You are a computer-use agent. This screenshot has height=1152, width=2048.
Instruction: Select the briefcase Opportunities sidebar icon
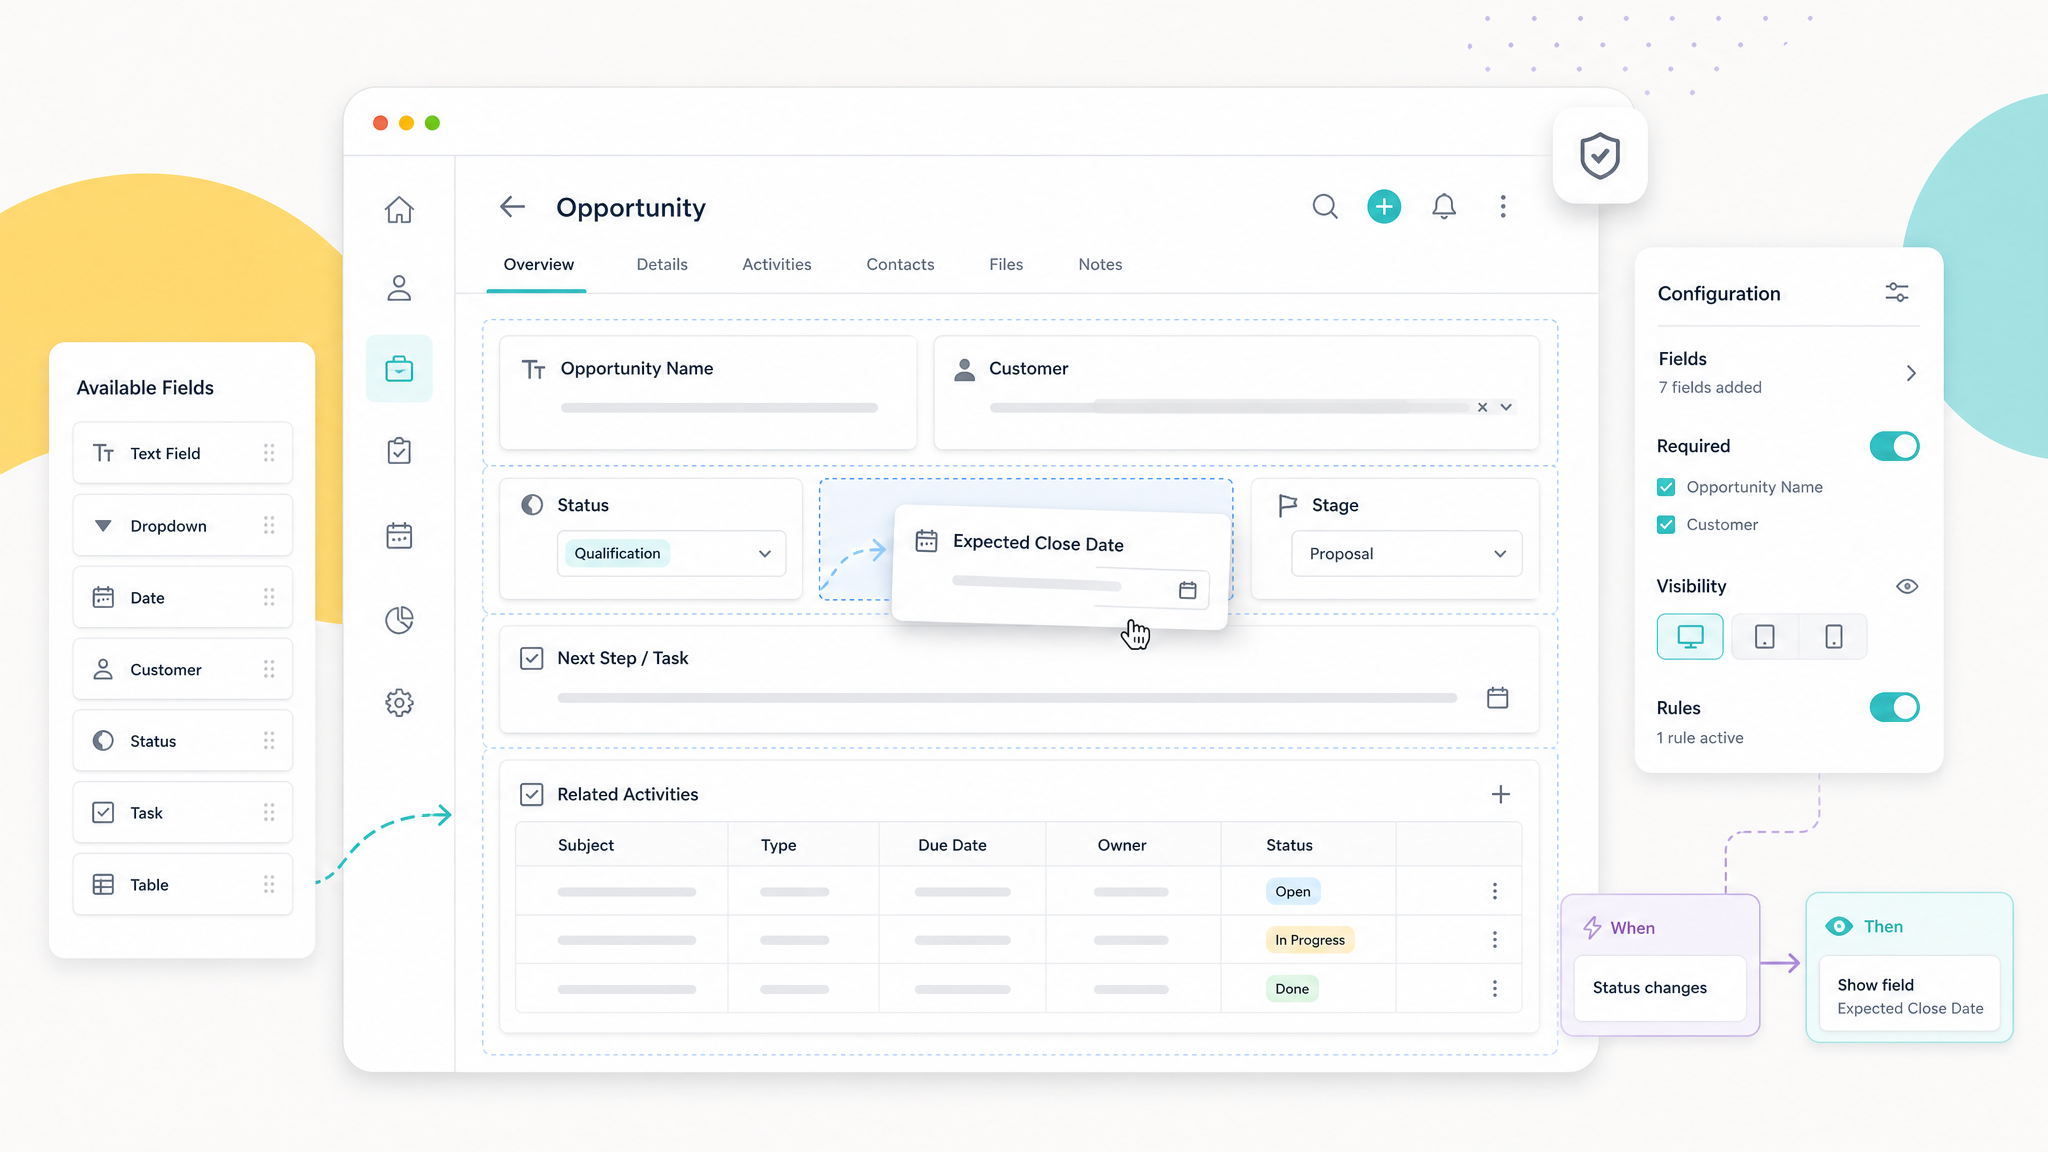point(399,369)
